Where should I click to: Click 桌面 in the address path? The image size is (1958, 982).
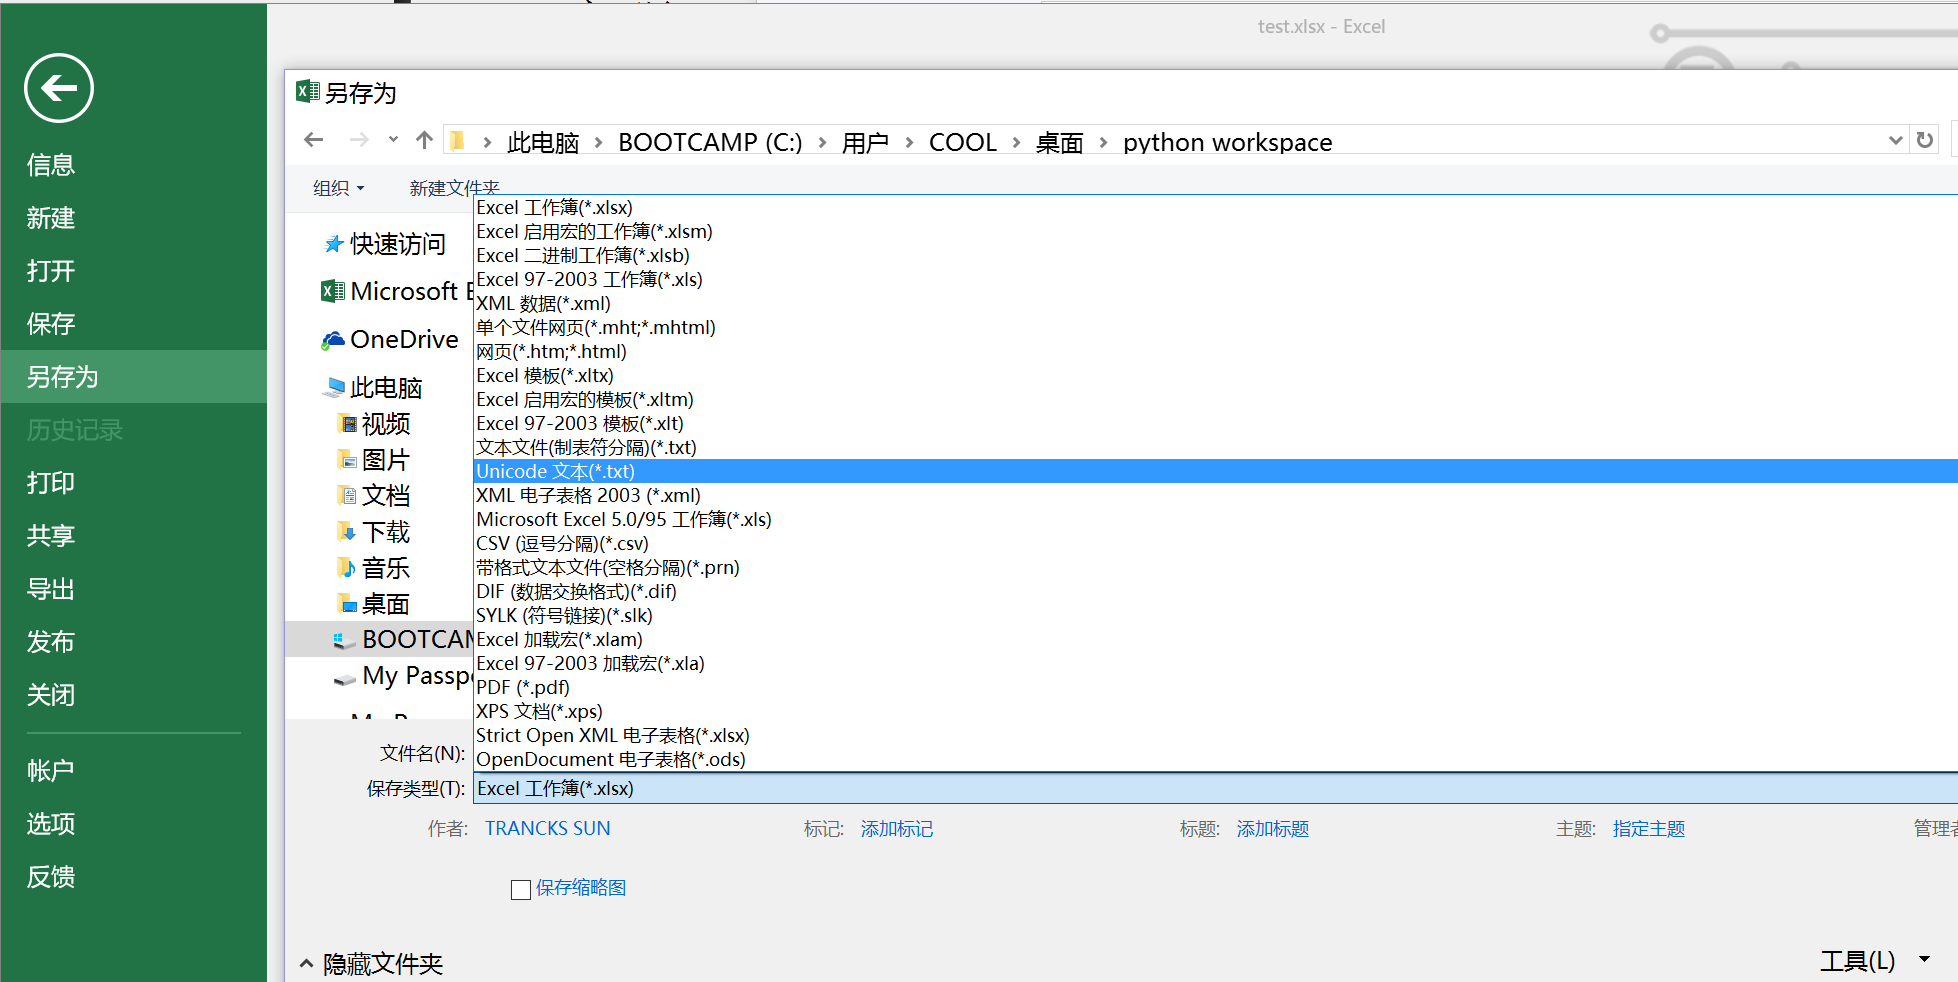(1060, 143)
